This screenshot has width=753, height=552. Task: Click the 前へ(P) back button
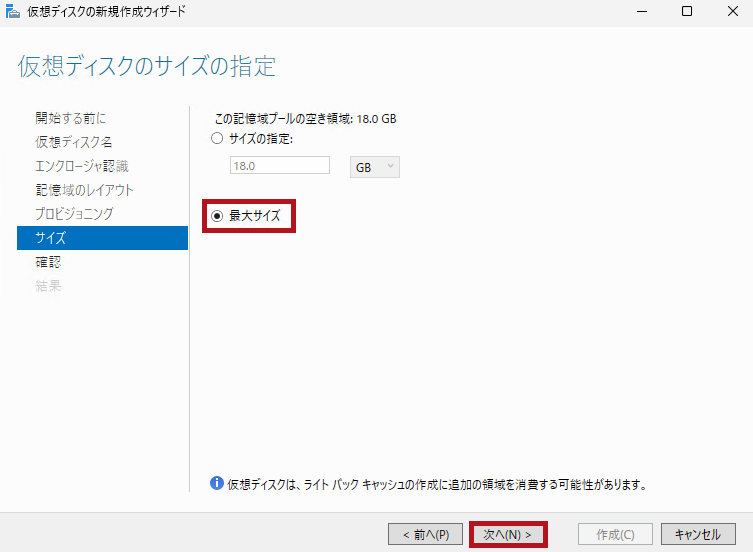[425, 535]
